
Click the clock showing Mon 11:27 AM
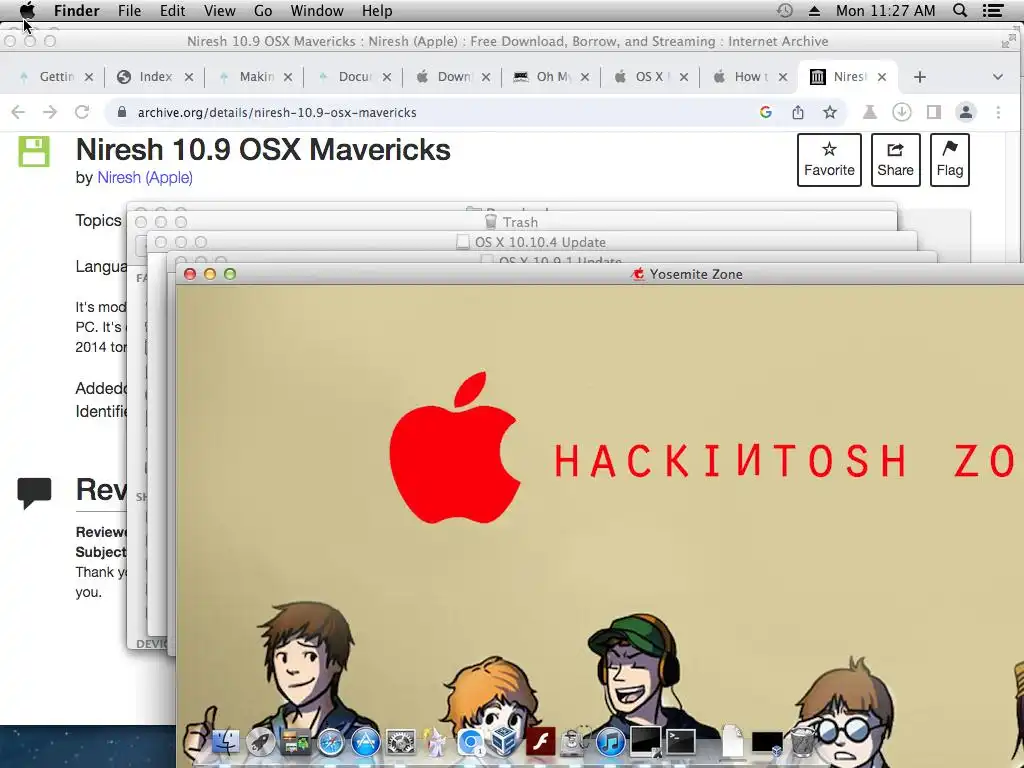point(885,10)
